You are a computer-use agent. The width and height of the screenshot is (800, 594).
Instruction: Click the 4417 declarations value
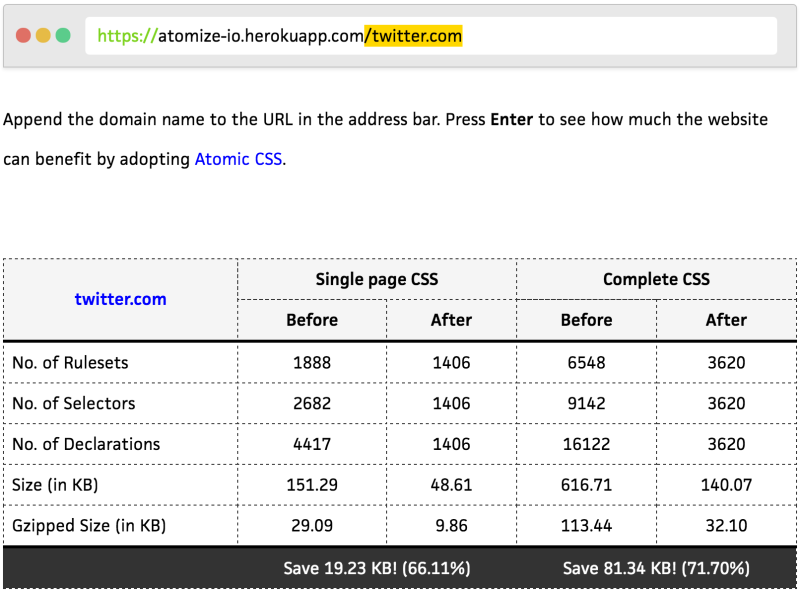(x=312, y=444)
